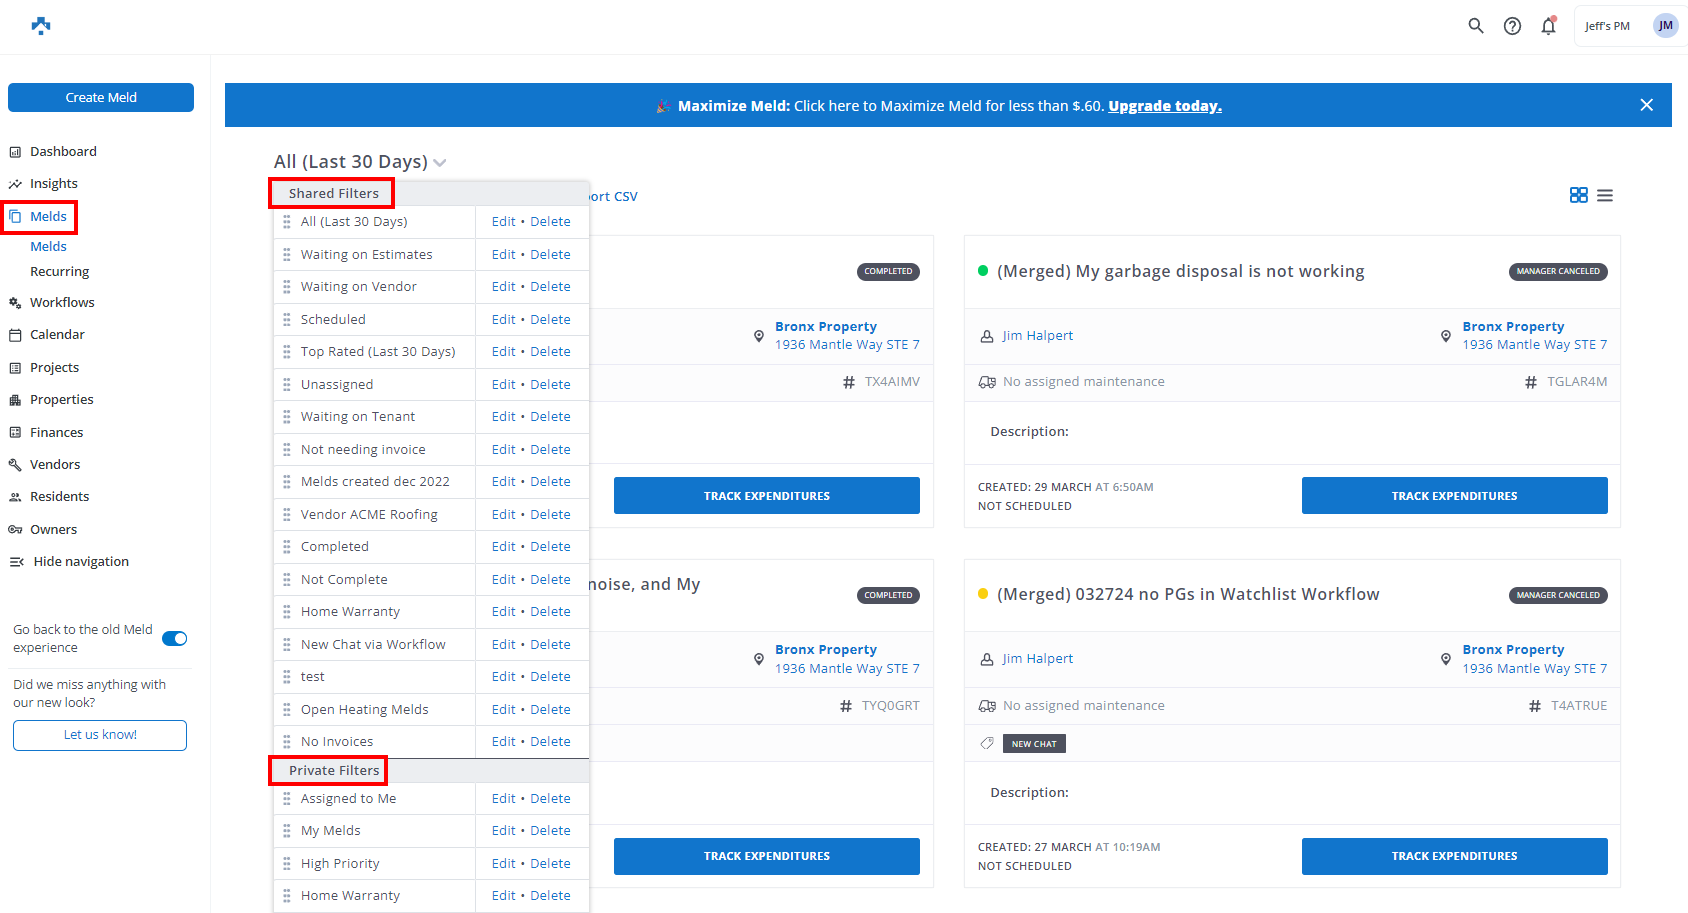Delete the High Priority filter

tap(550, 864)
